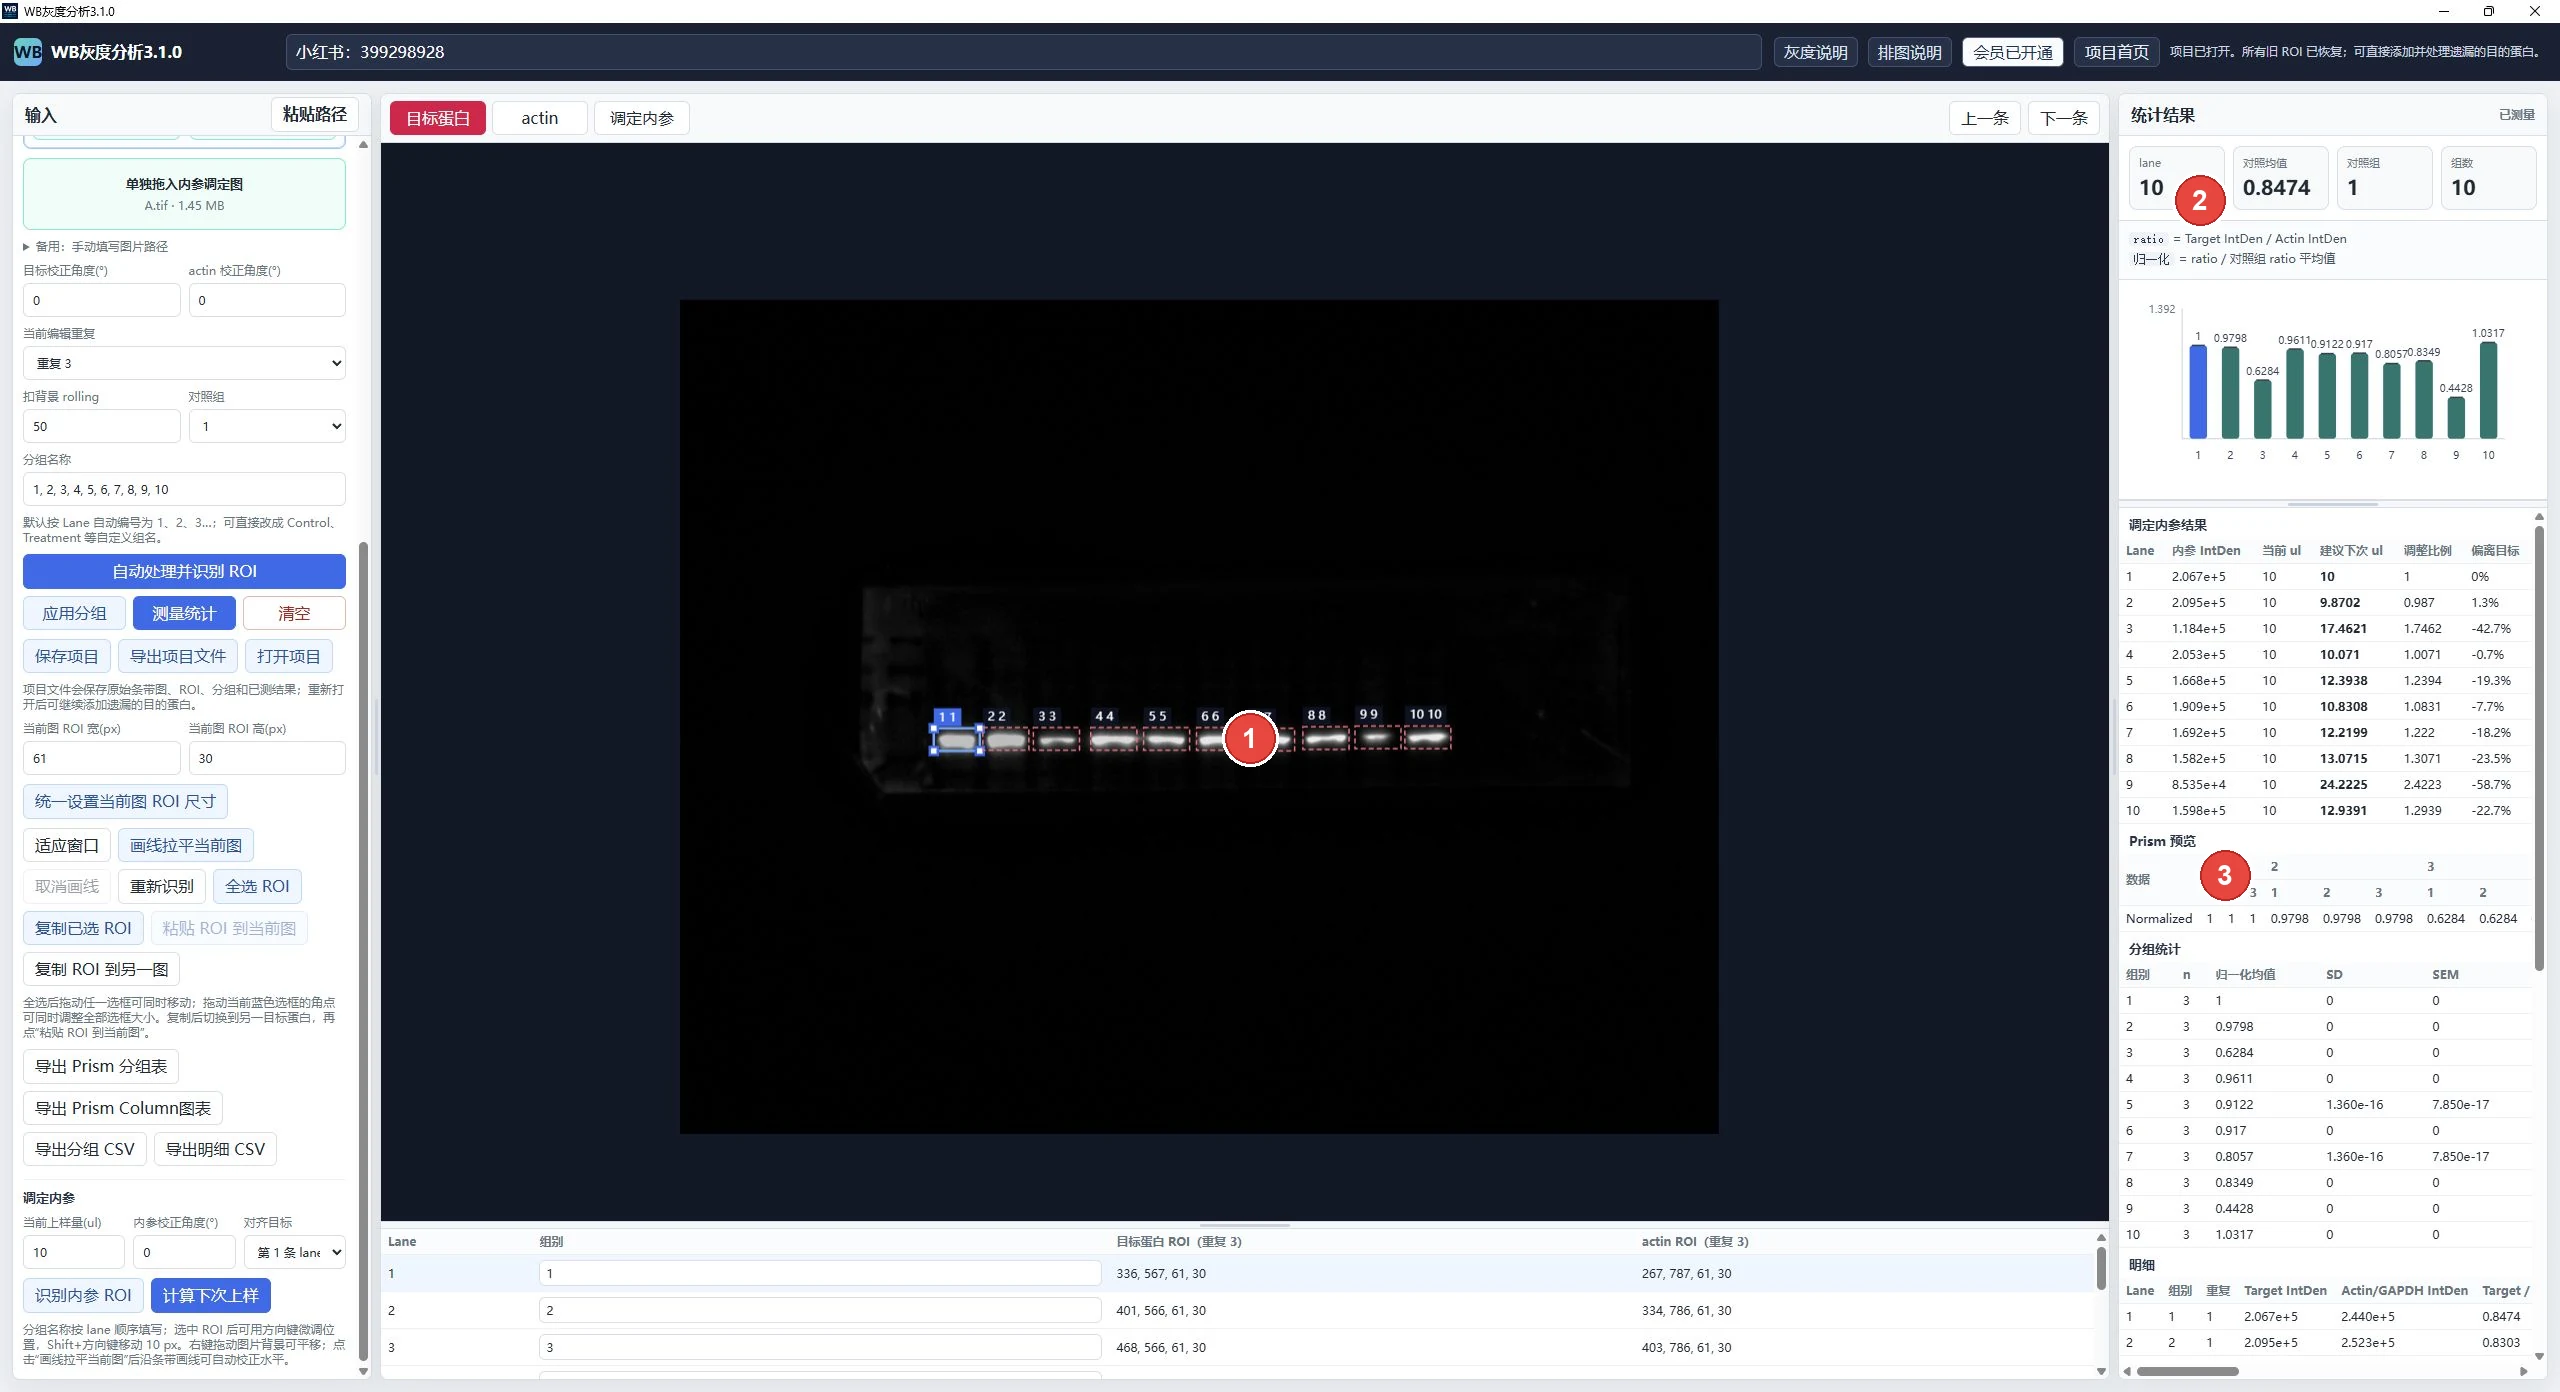Viewport: 2560px width, 1392px height.
Task: Click the 单独拖入内参调定图 drop zone
Action: point(184,194)
